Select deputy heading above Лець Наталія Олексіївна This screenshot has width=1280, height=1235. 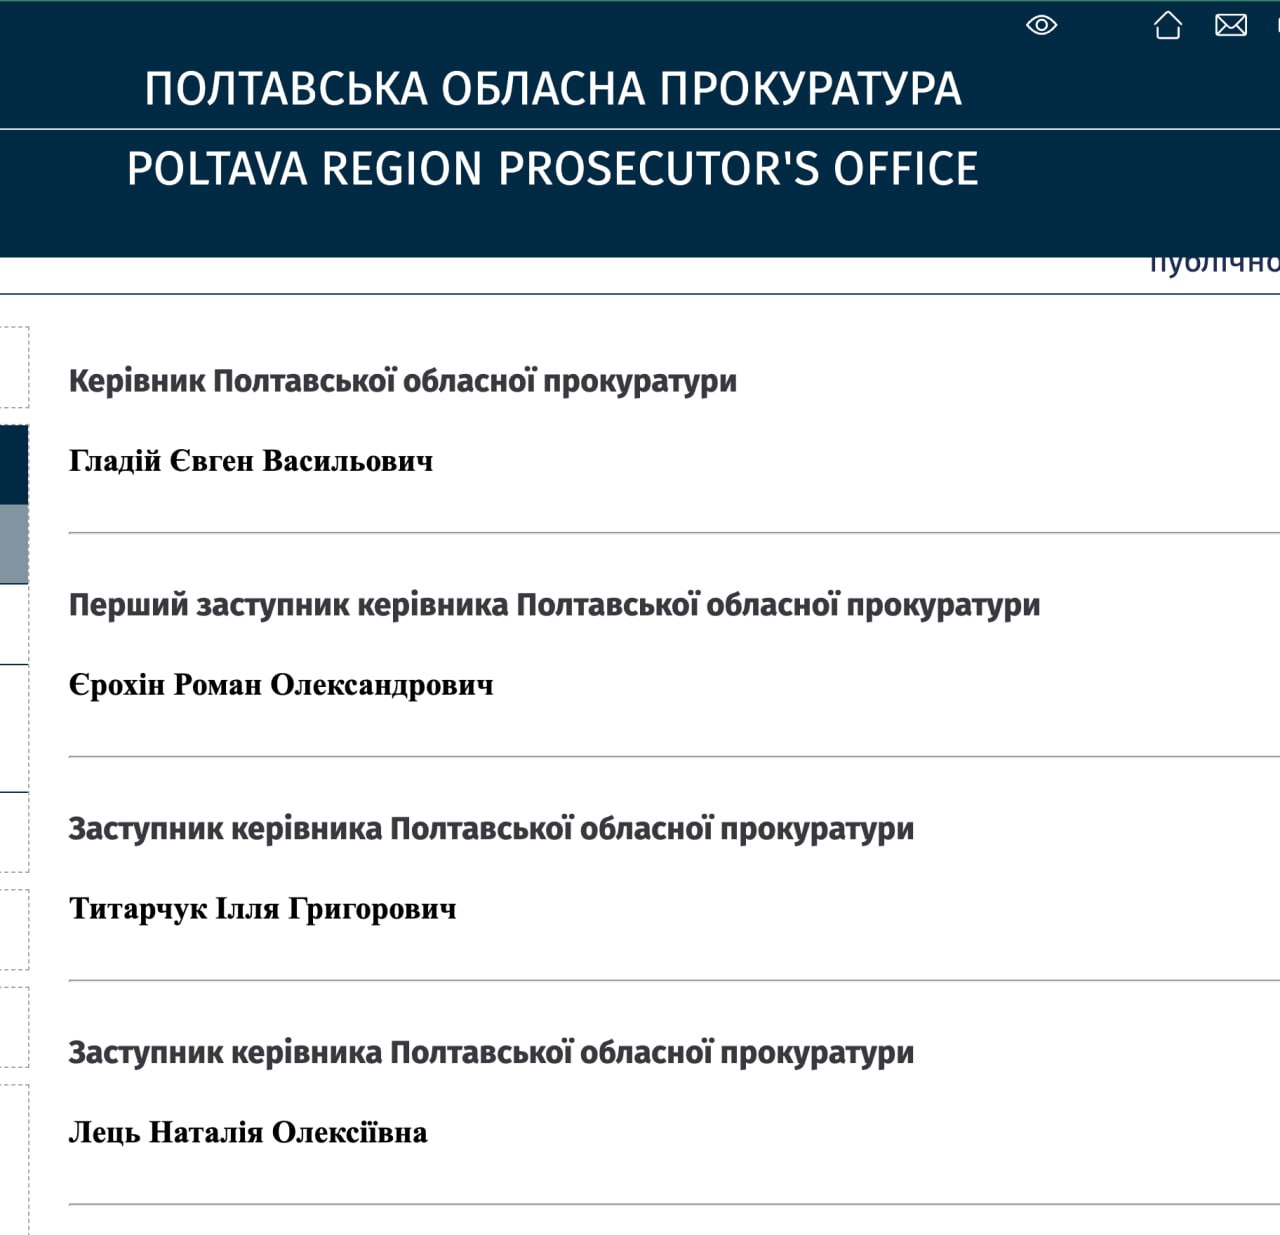coord(491,1054)
